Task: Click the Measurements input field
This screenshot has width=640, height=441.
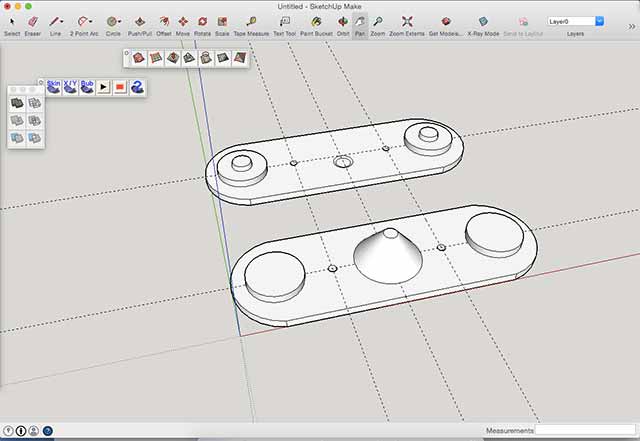Action: (x=585, y=430)
